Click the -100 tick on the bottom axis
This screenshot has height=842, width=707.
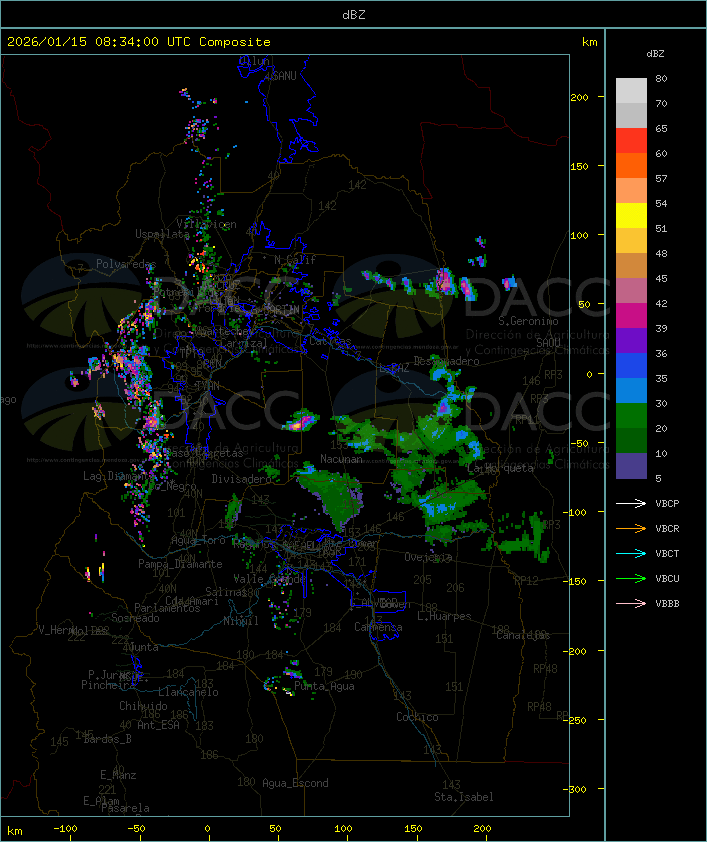(65, 829)
